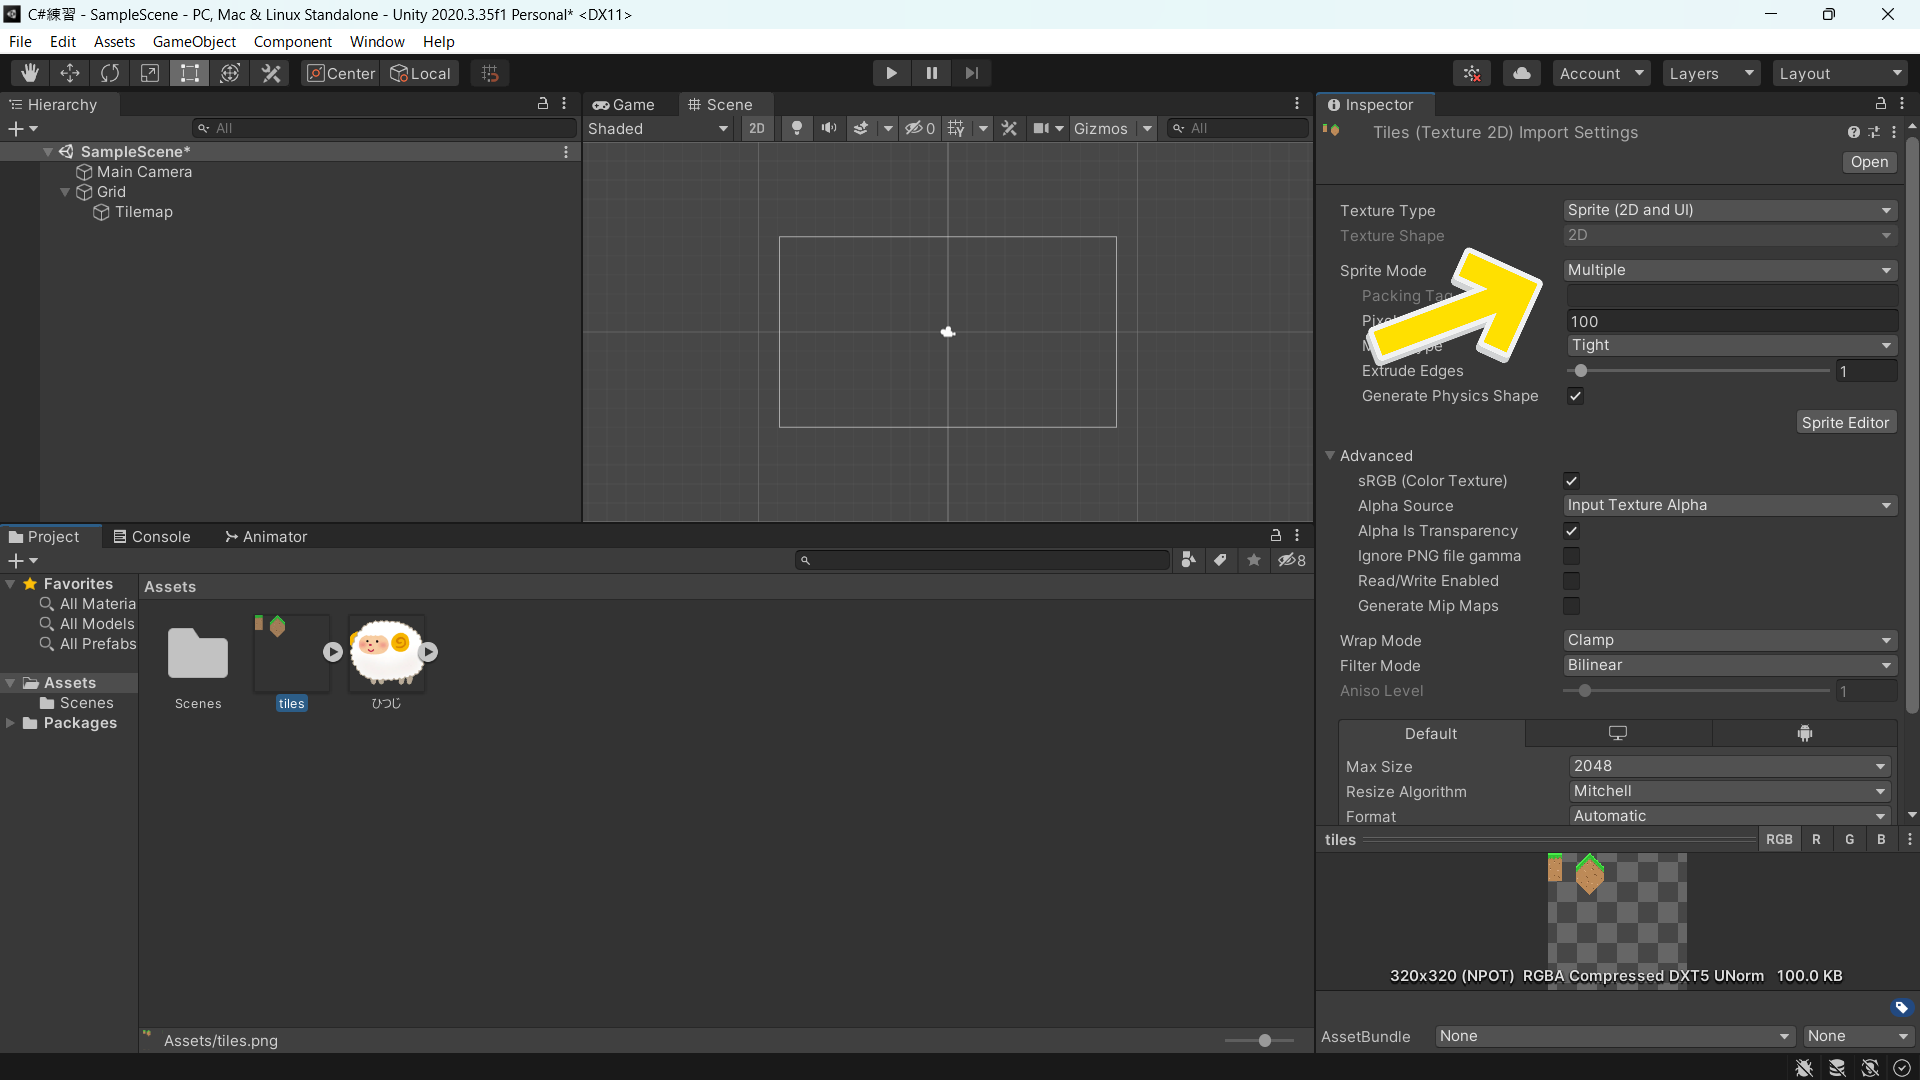Enable sRGB Color Texture checkbox
Image resolution: width=1920 pixels, height=1080 pixels.
pyautogui.click(x=1571, y=480)
